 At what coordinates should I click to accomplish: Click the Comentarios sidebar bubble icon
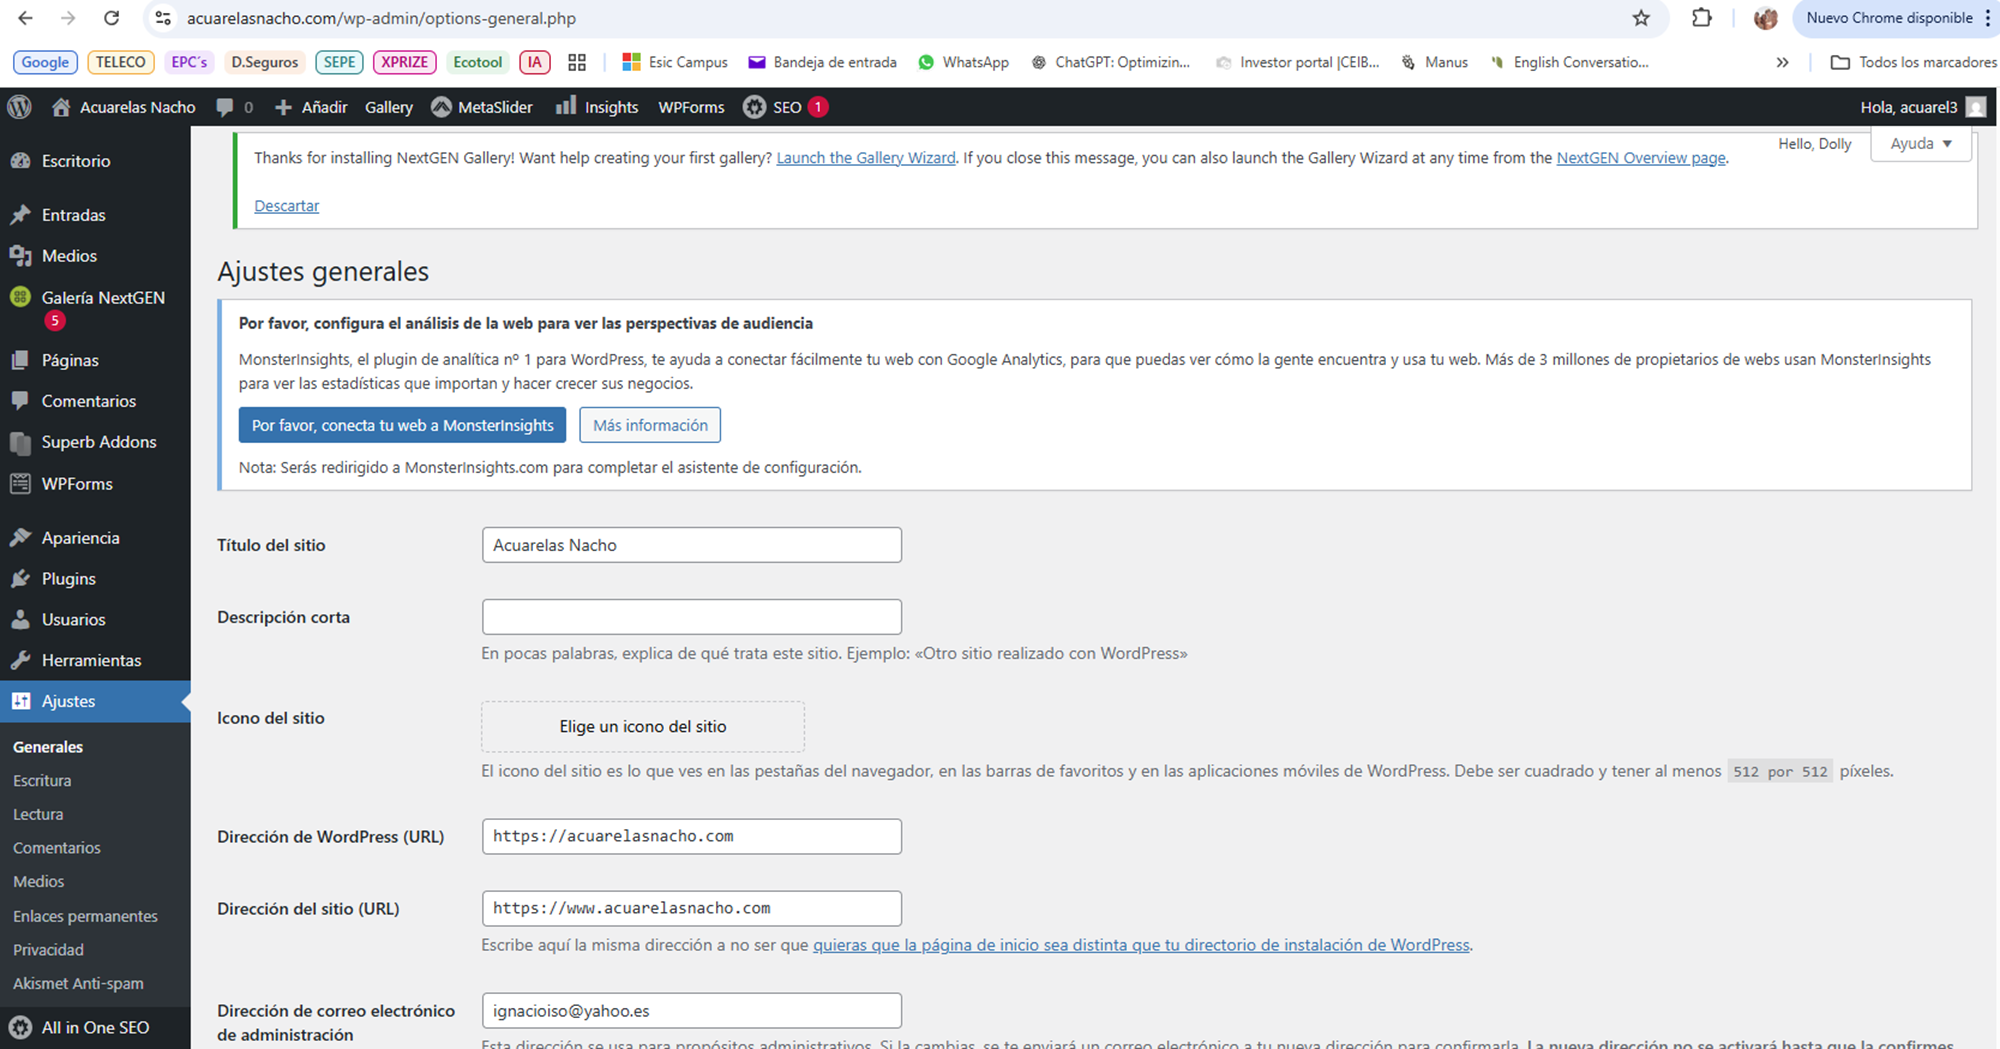[x=20, y=401]
